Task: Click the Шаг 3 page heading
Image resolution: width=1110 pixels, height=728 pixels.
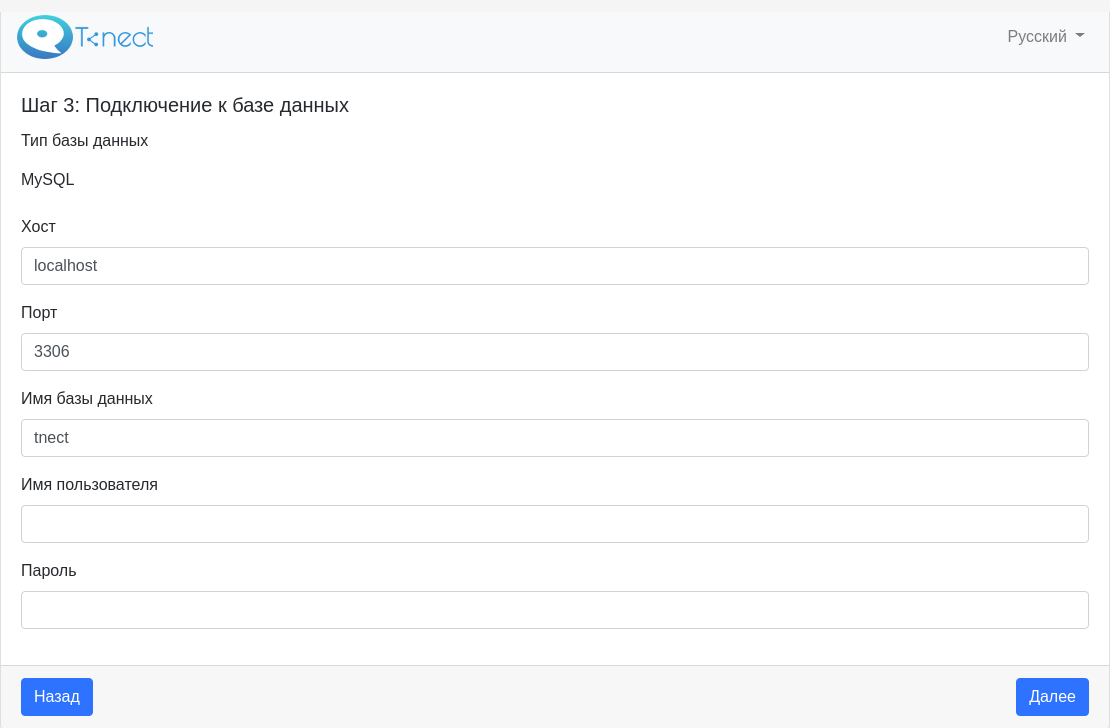Action: point(185,106)
